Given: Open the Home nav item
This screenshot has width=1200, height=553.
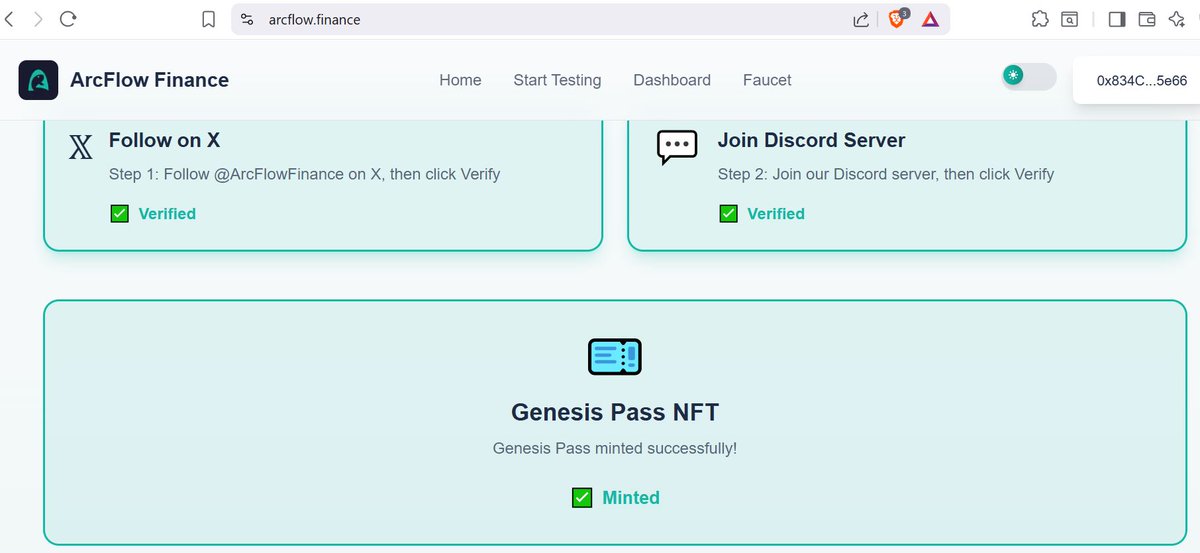Looking at the screenshot, I should pyautogui.click(x=460, y=80).
